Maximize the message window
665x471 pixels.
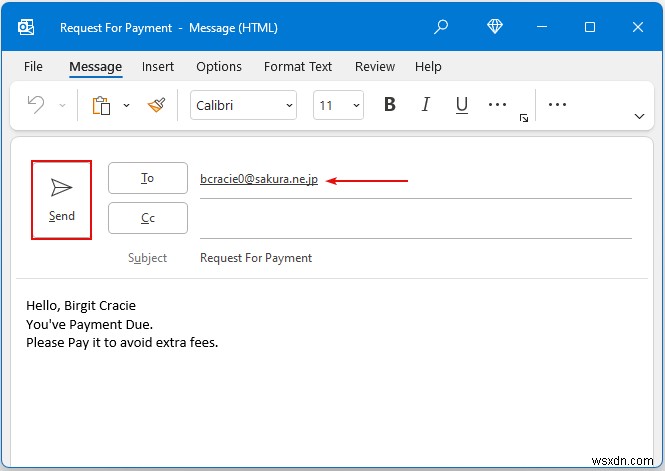click(x=590, y=27)
